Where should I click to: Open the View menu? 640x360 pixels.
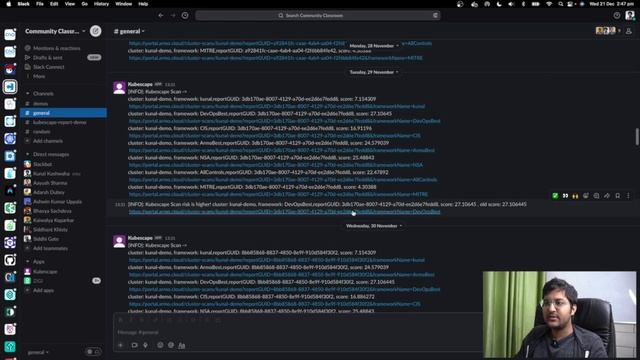pyautogui.click(x=70, y=4)
